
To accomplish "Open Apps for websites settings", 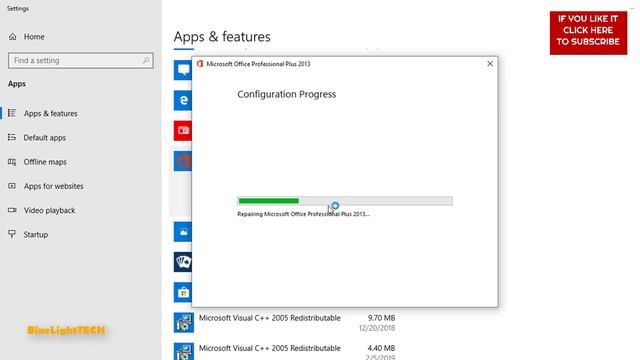I will pyautogui.click(x=53, y=186).
